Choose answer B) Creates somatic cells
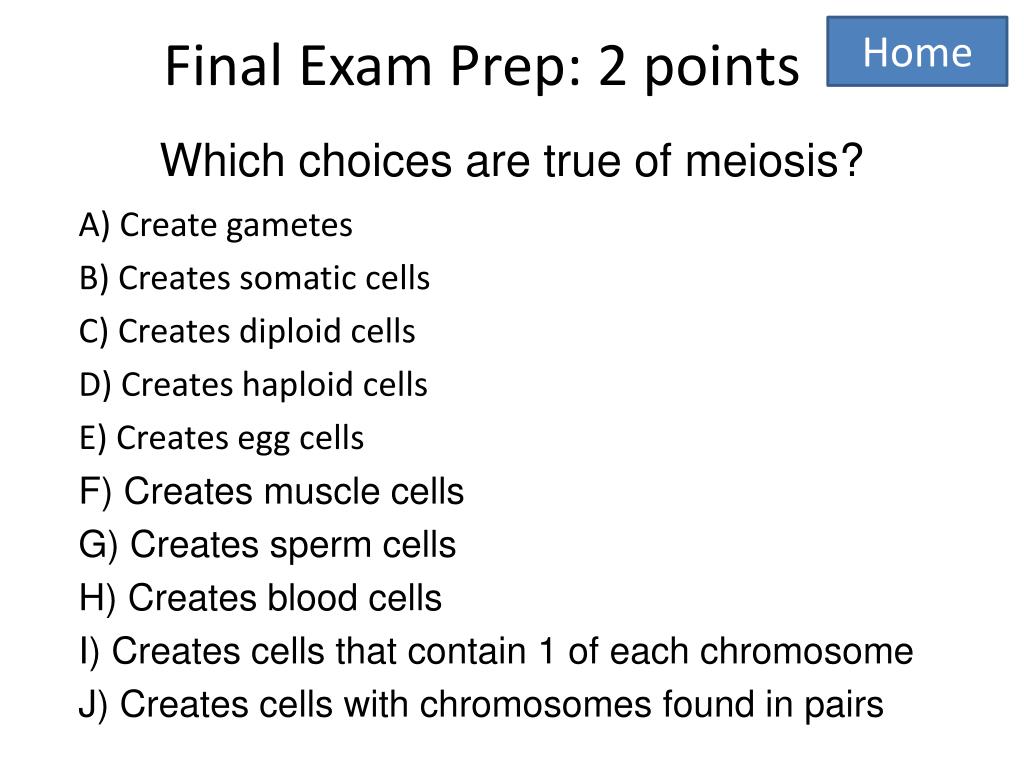The width and height of the screenshot is (1024, 768). pyautogui.click(x=254, y=278)
